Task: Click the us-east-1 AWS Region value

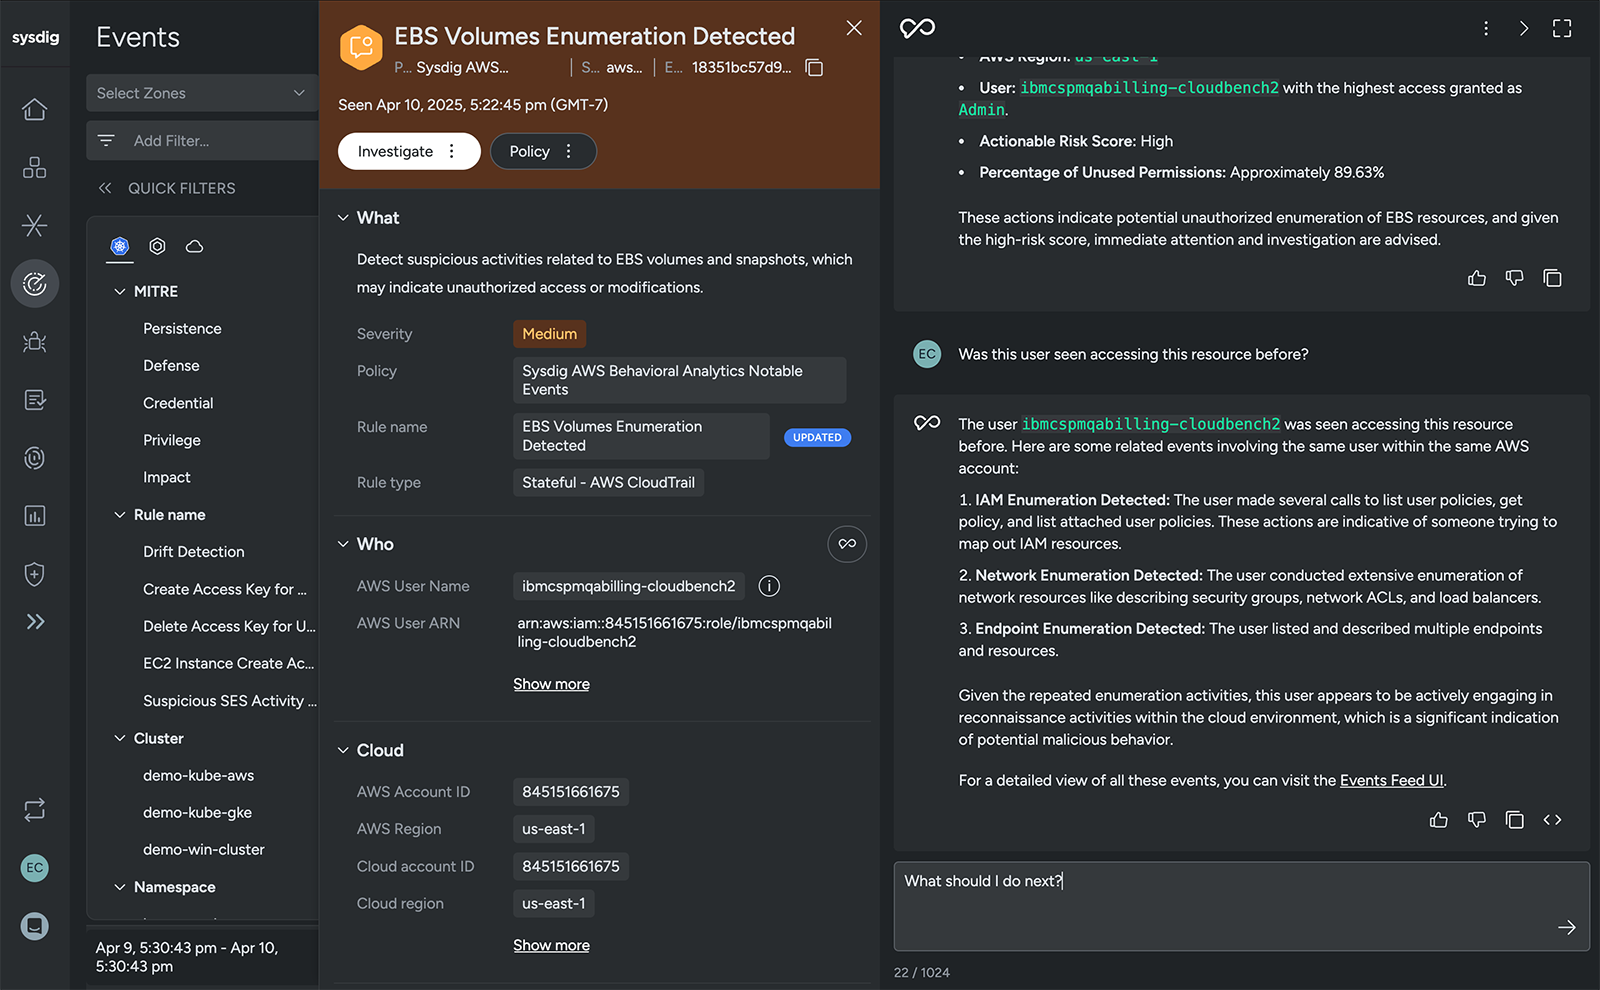Action: [x=554, y=829]
